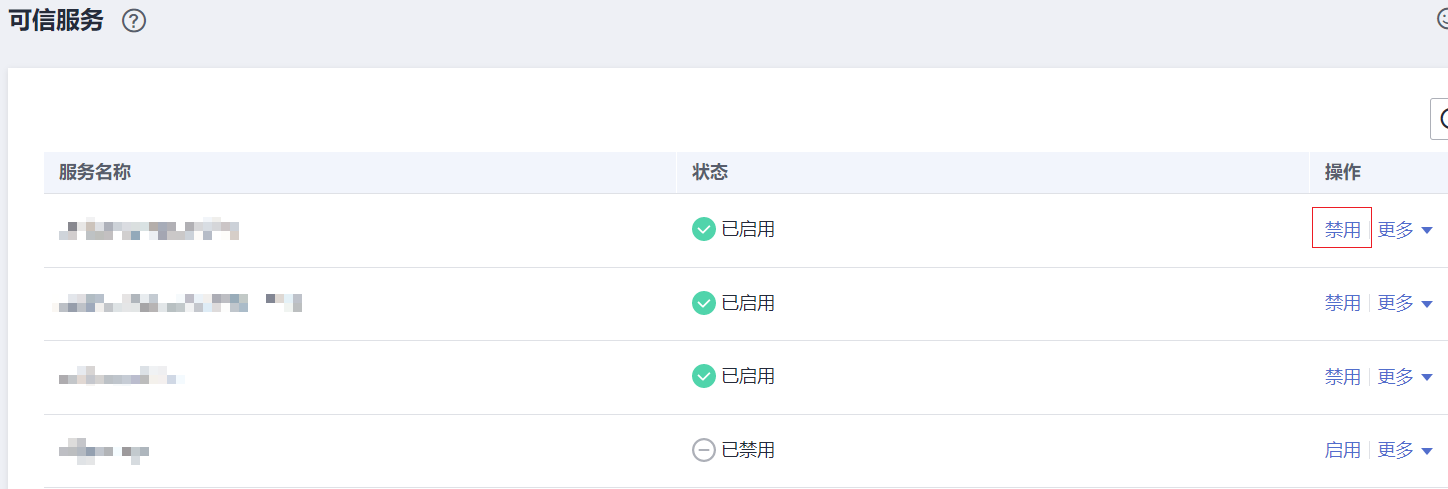
Task: Click the green enabled status icon in first row
Action: [x=704, y=230]
